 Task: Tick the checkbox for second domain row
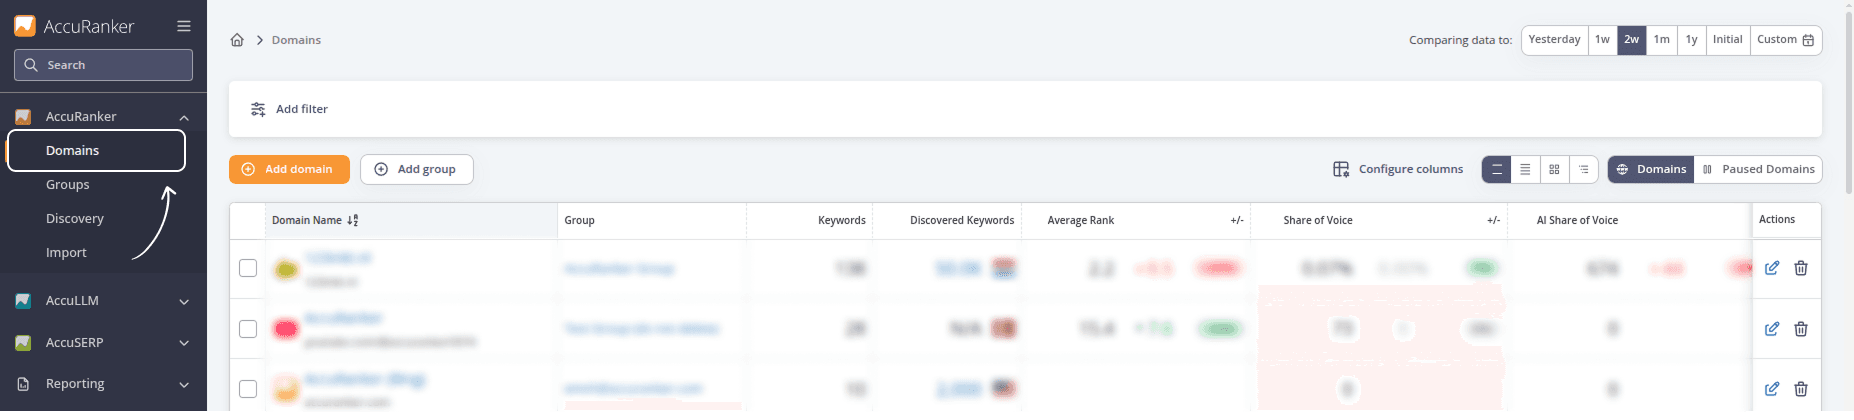coord(248,329)
